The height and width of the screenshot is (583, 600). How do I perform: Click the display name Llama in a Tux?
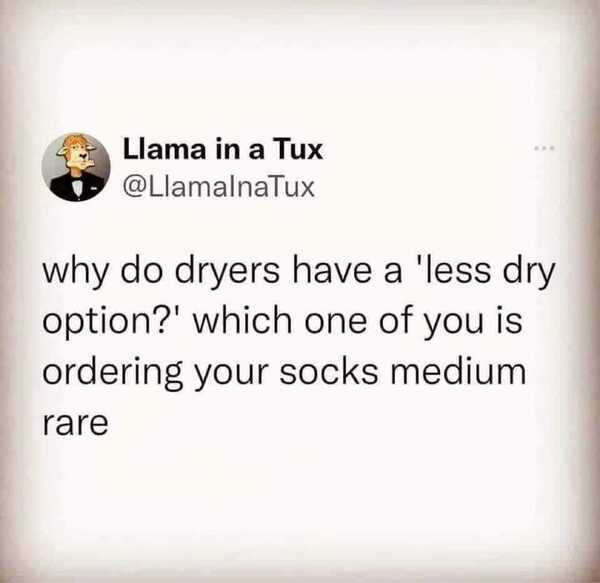click(223, 150)
